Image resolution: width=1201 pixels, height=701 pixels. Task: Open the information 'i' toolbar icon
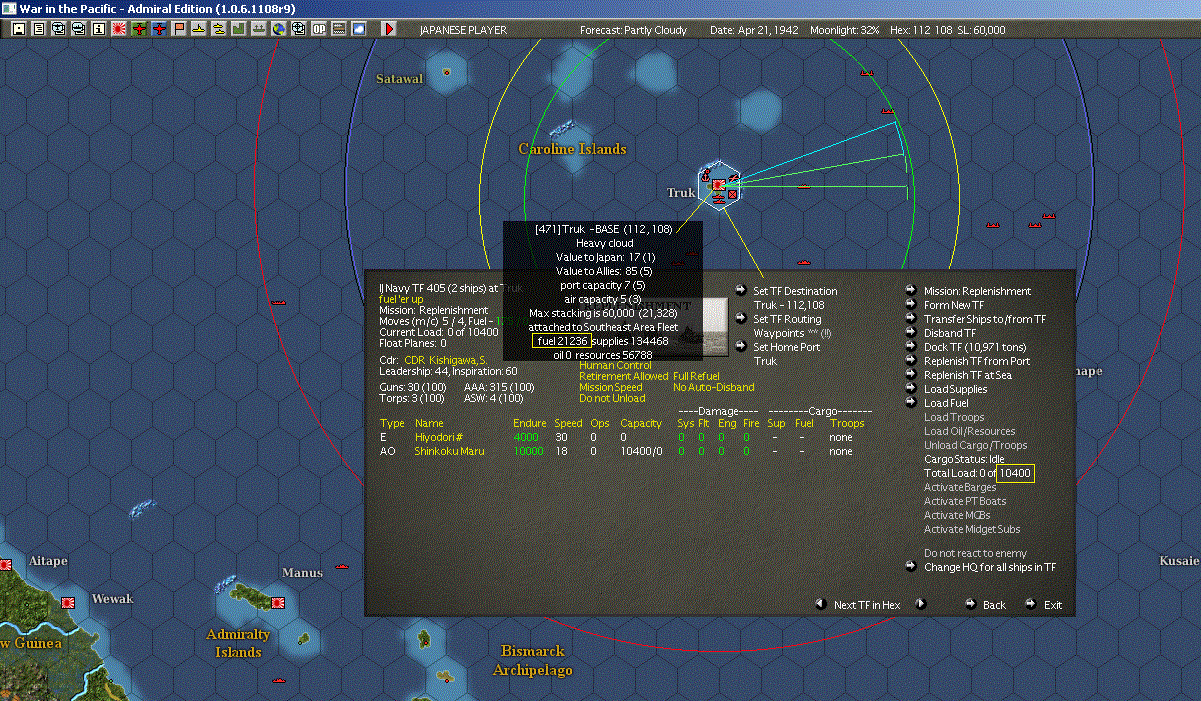tap(99, 29)
